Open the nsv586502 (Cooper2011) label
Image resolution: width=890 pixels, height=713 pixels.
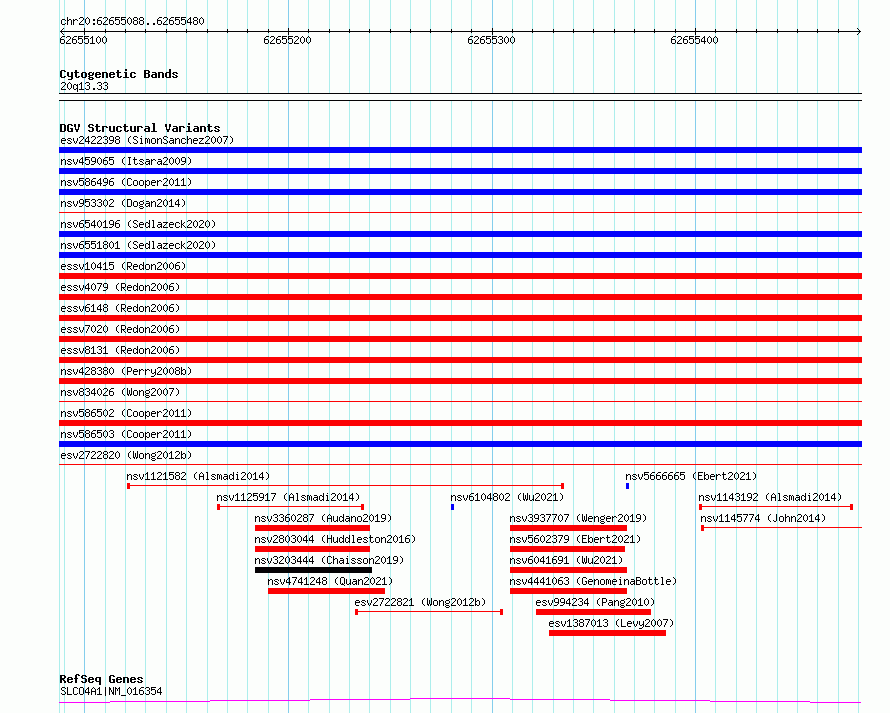pos(126,413)
